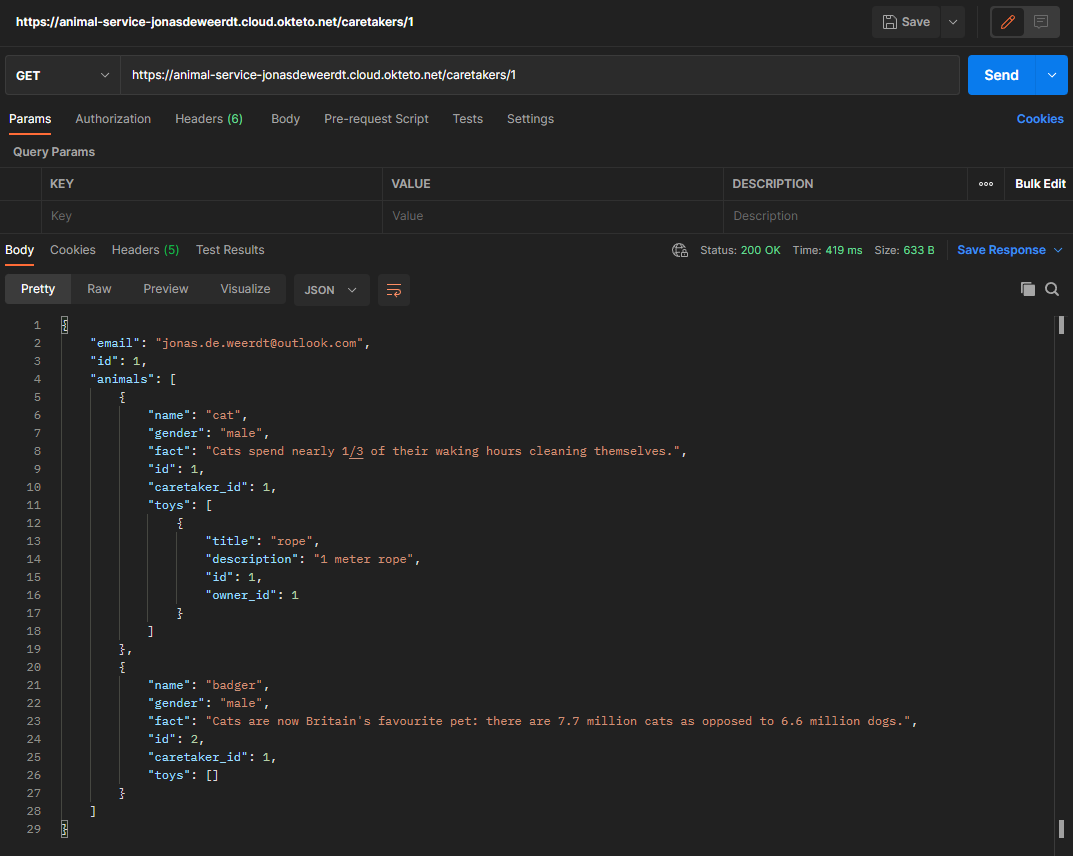Click the network information globe icon

pyautogui.click(x=680, y=251)
